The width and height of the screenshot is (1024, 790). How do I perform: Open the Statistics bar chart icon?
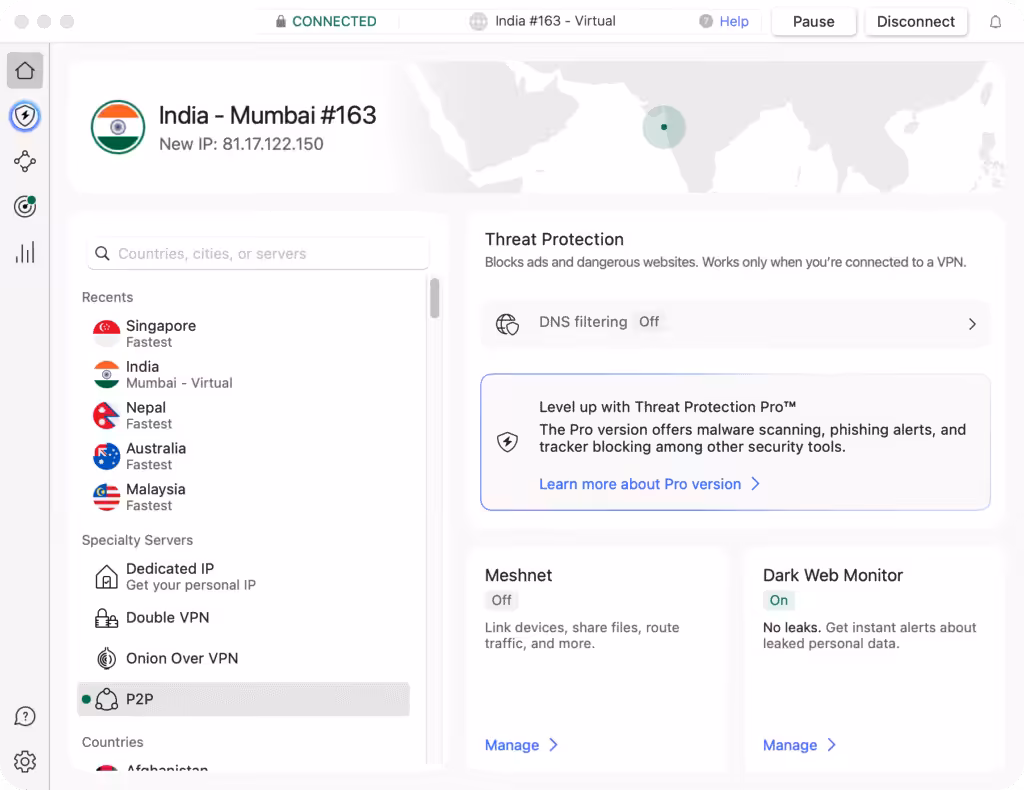[x=25, y=252]
